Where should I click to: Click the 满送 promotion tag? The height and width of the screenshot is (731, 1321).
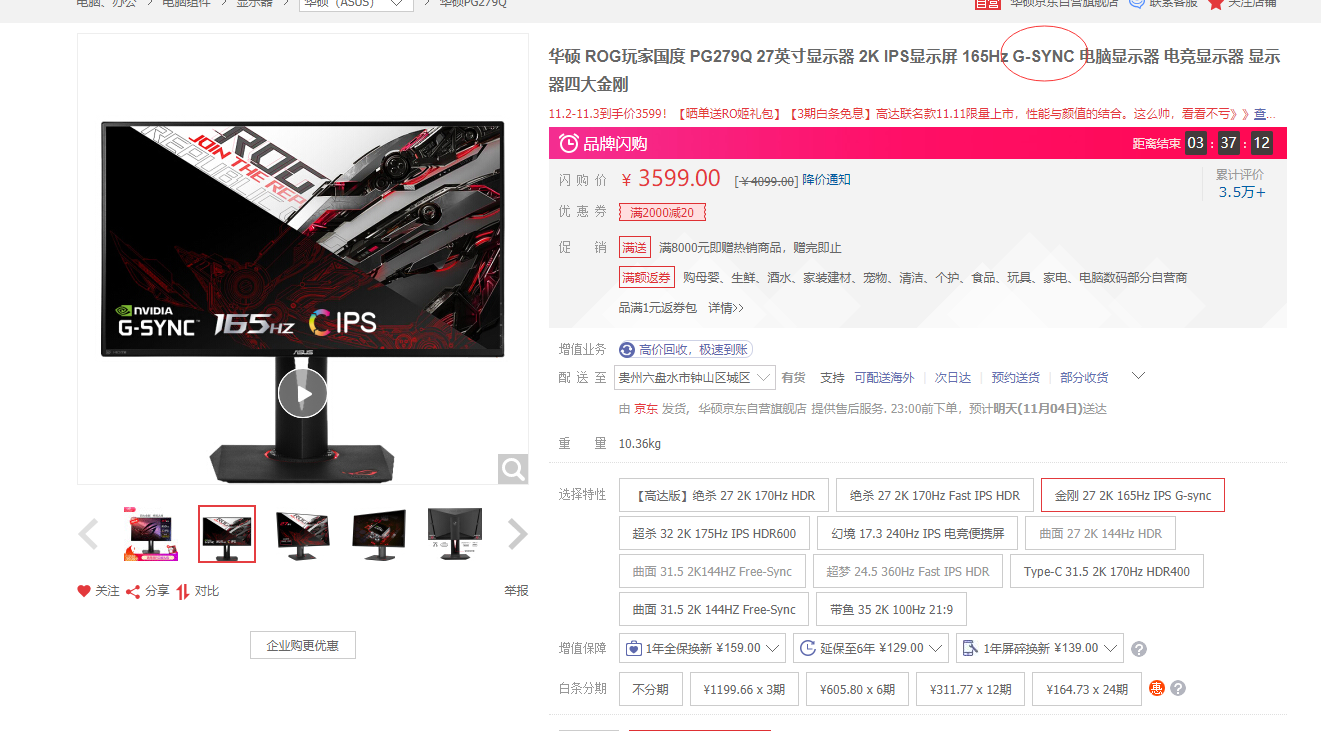tap(634, 247)
